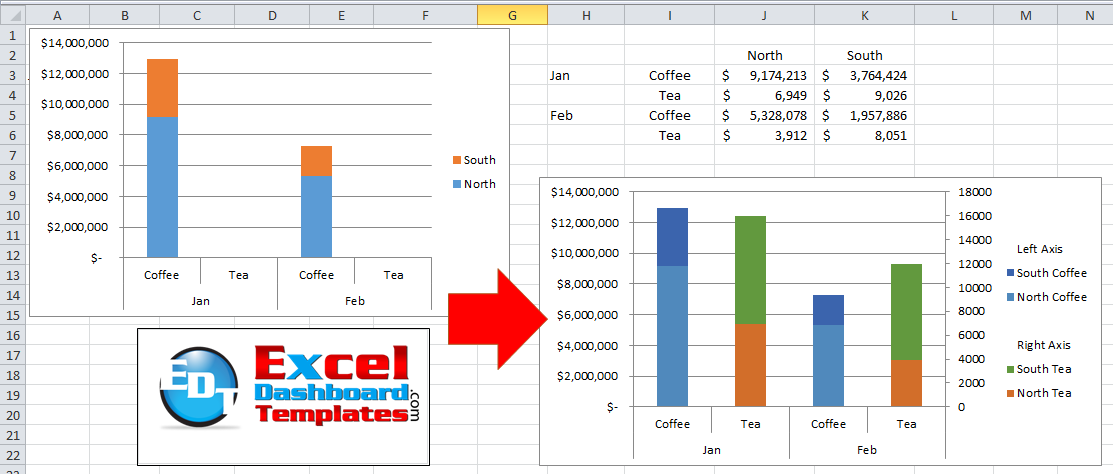Image resolution: width=1113 pixels, height=474 pixels.
Task: Select South Coffee legend swatch
Action: (1010, 273)
